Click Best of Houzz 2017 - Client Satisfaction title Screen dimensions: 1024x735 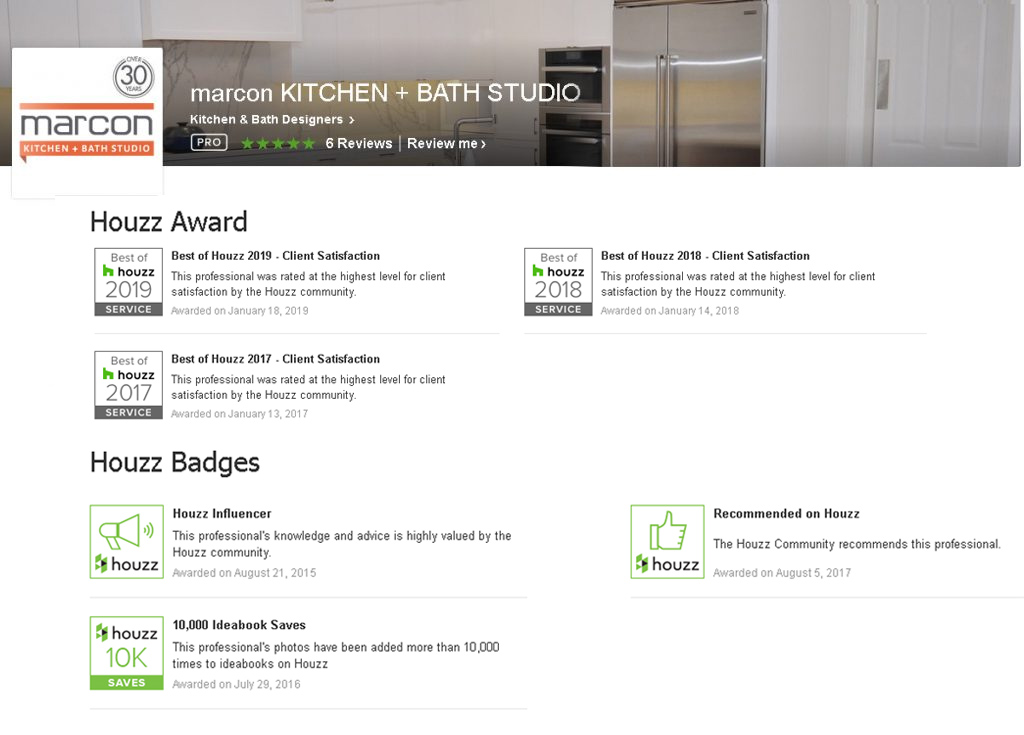click(x=275, y=359)
